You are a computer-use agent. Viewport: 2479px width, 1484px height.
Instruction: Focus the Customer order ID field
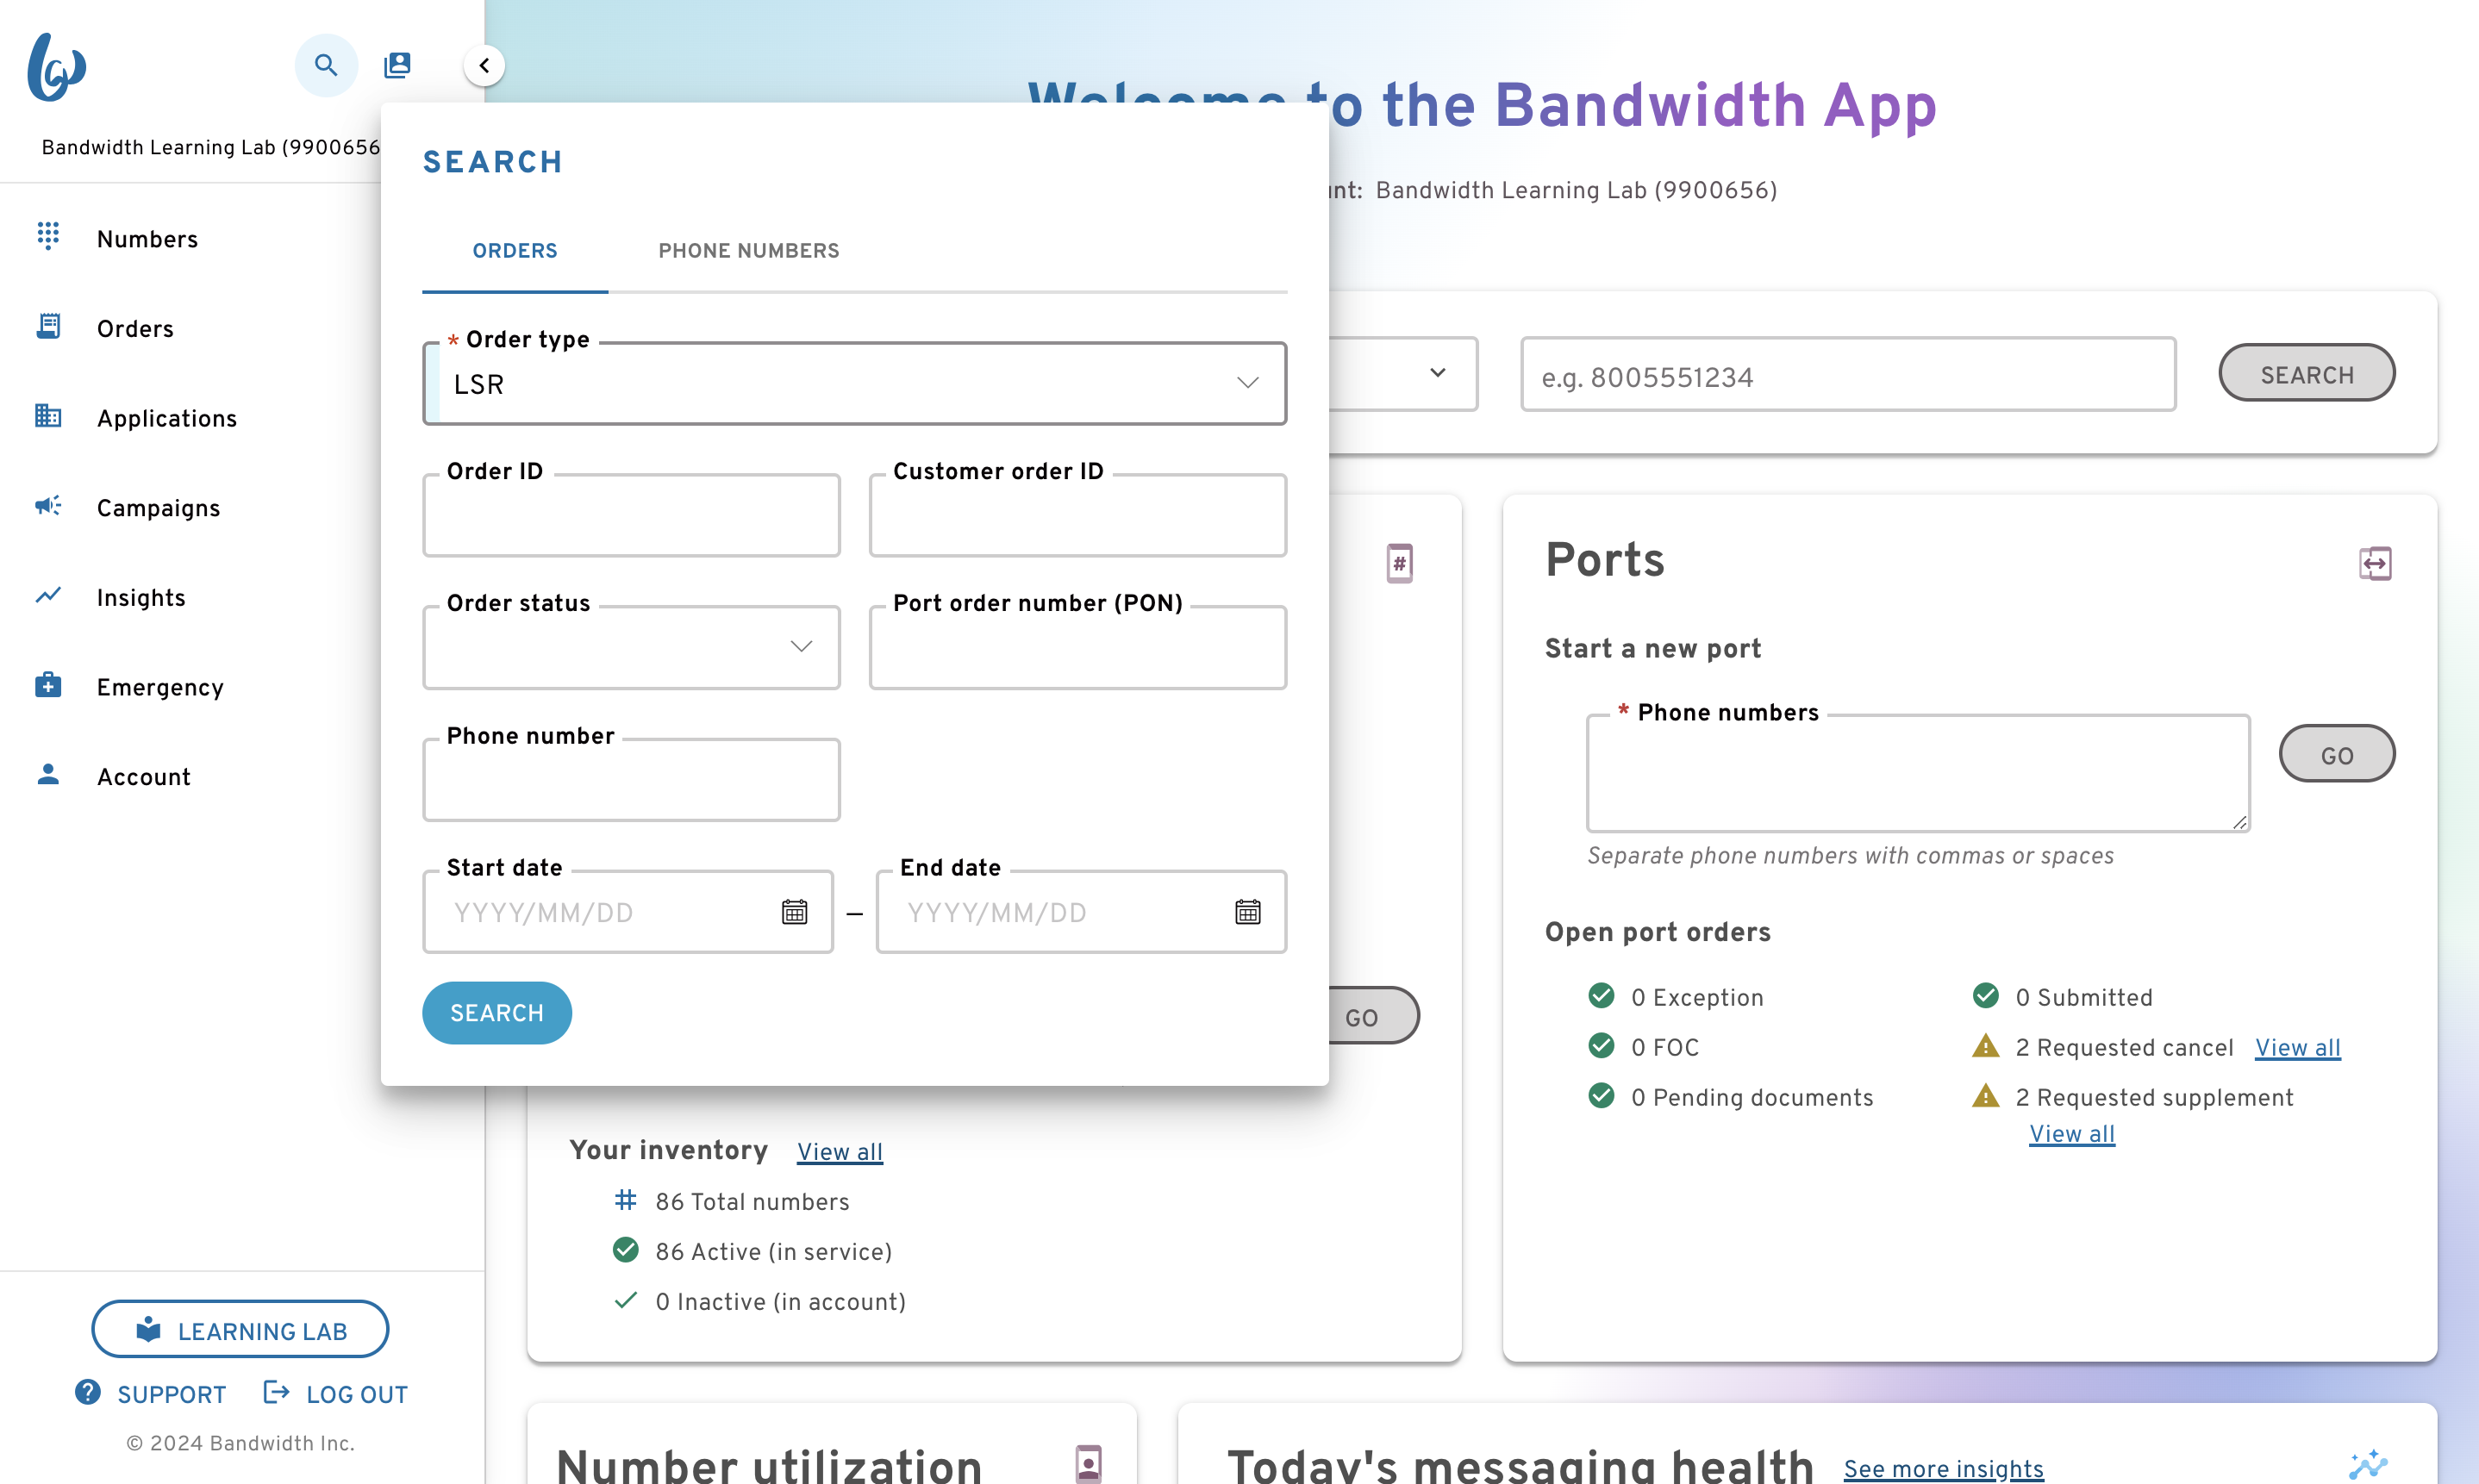(1078, 515)
